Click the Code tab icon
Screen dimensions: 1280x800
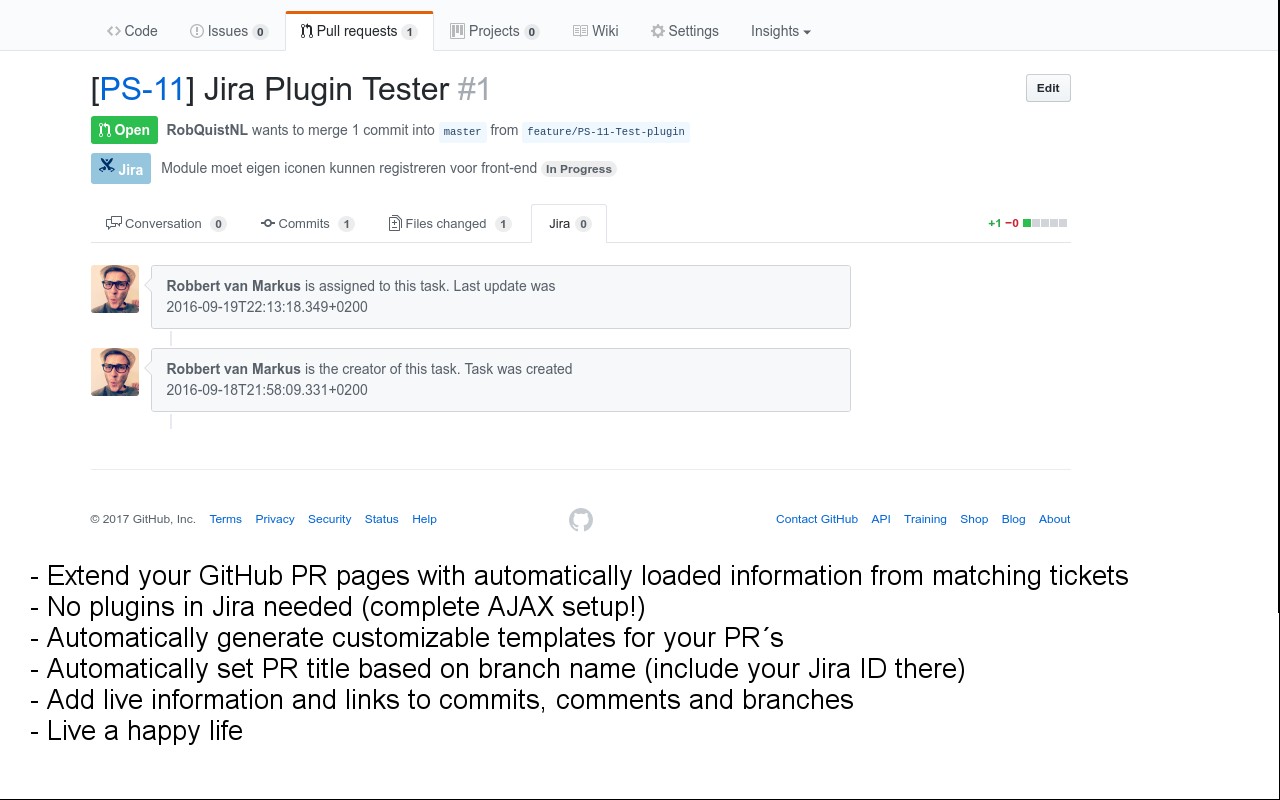click(113, 31)
